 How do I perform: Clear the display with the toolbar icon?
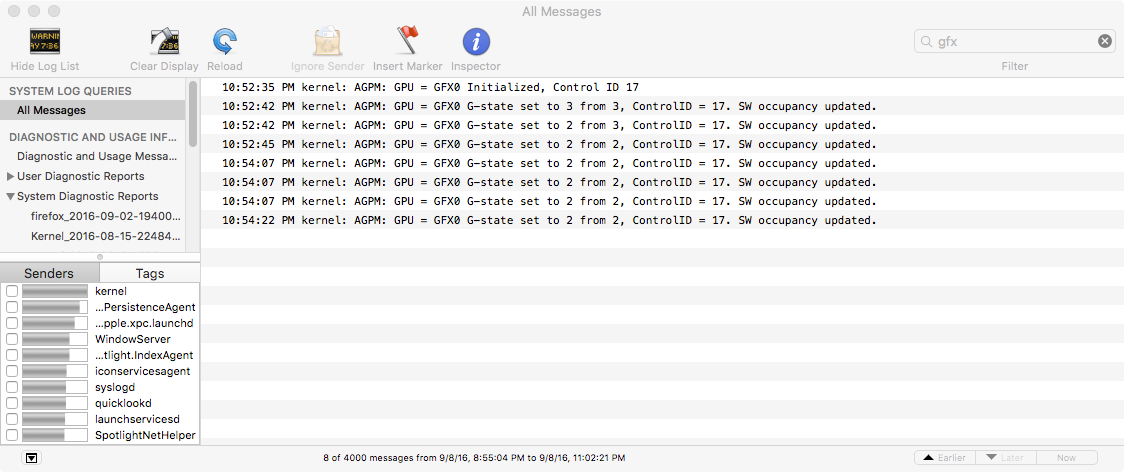(x=164, y=42)
